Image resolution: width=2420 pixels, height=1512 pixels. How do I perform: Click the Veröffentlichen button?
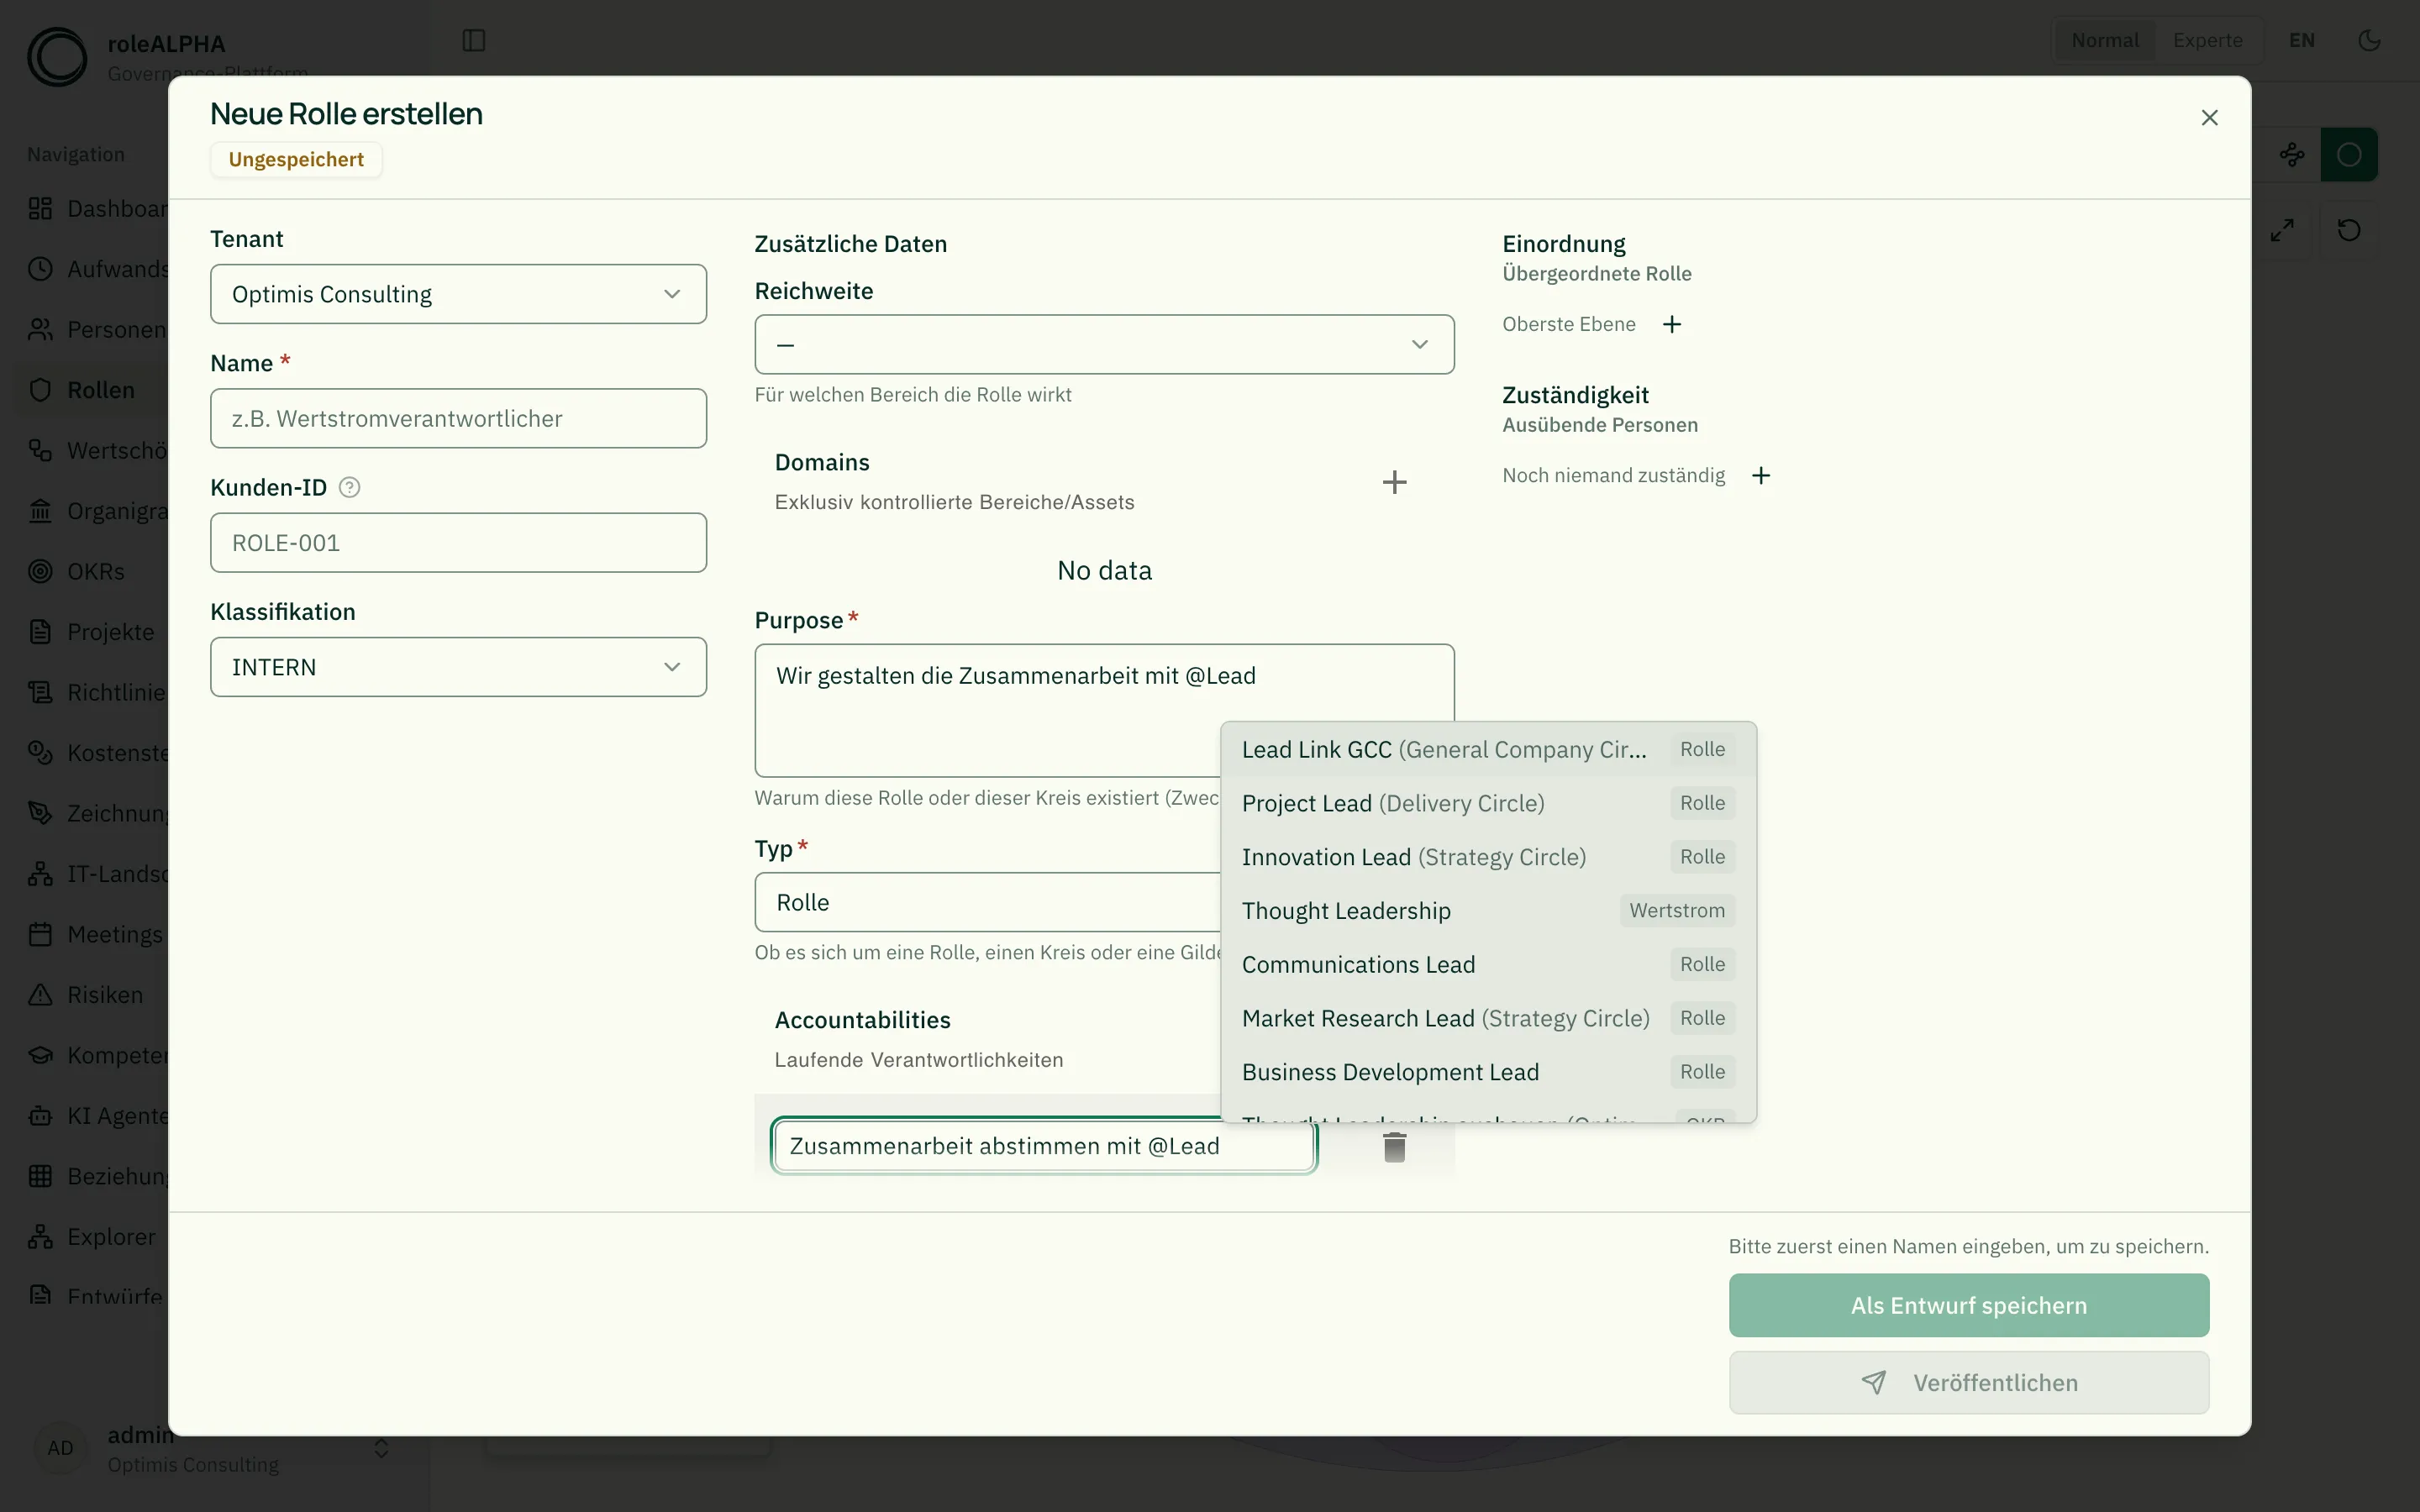1968,1383
